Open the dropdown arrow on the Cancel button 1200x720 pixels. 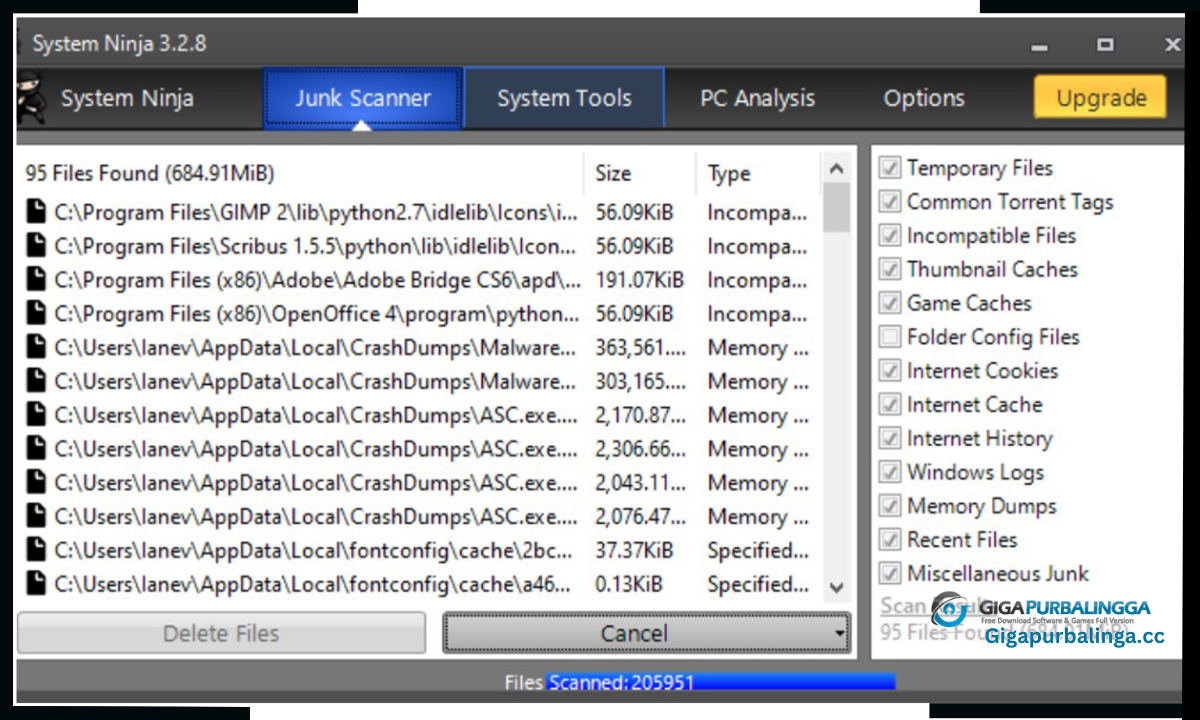838,634
